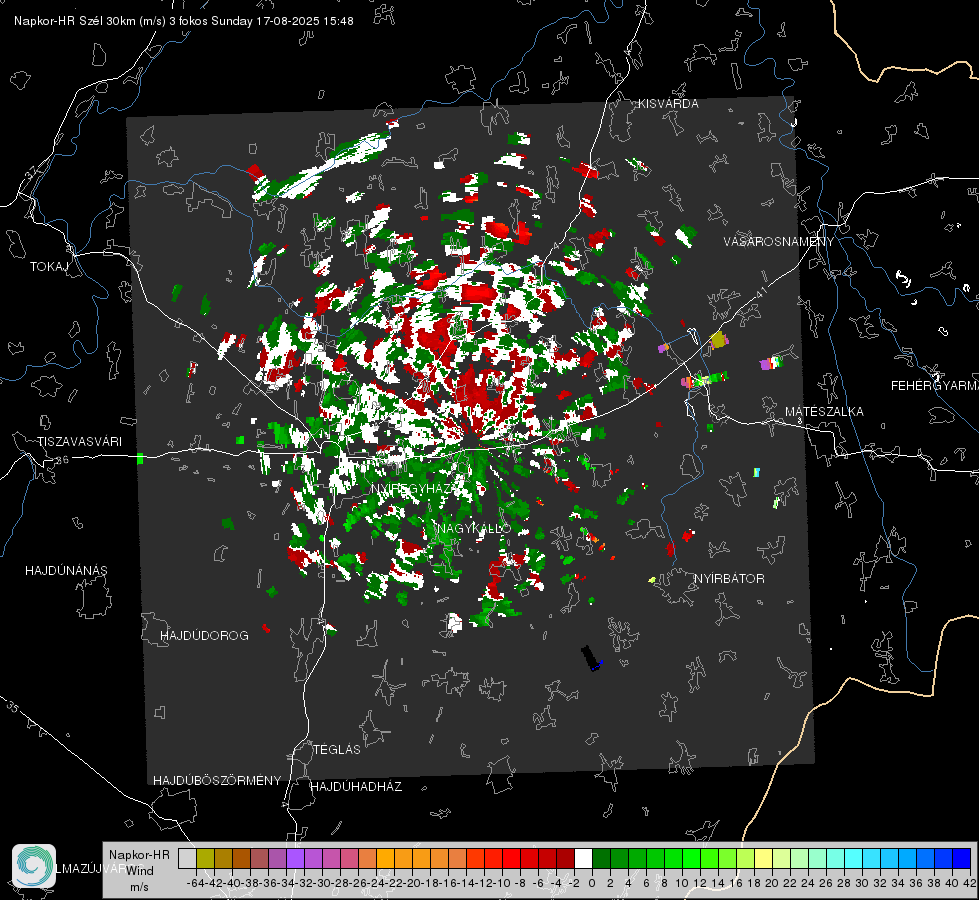This screenshot has height=900, width=979.
Task: Click the 'Wind' legend label
Action: (140, 871)
